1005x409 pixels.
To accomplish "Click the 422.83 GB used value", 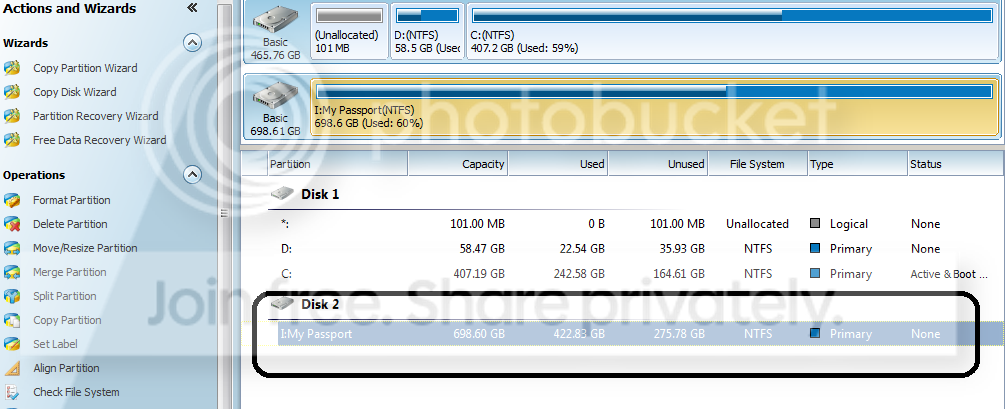I will [579, 334].
